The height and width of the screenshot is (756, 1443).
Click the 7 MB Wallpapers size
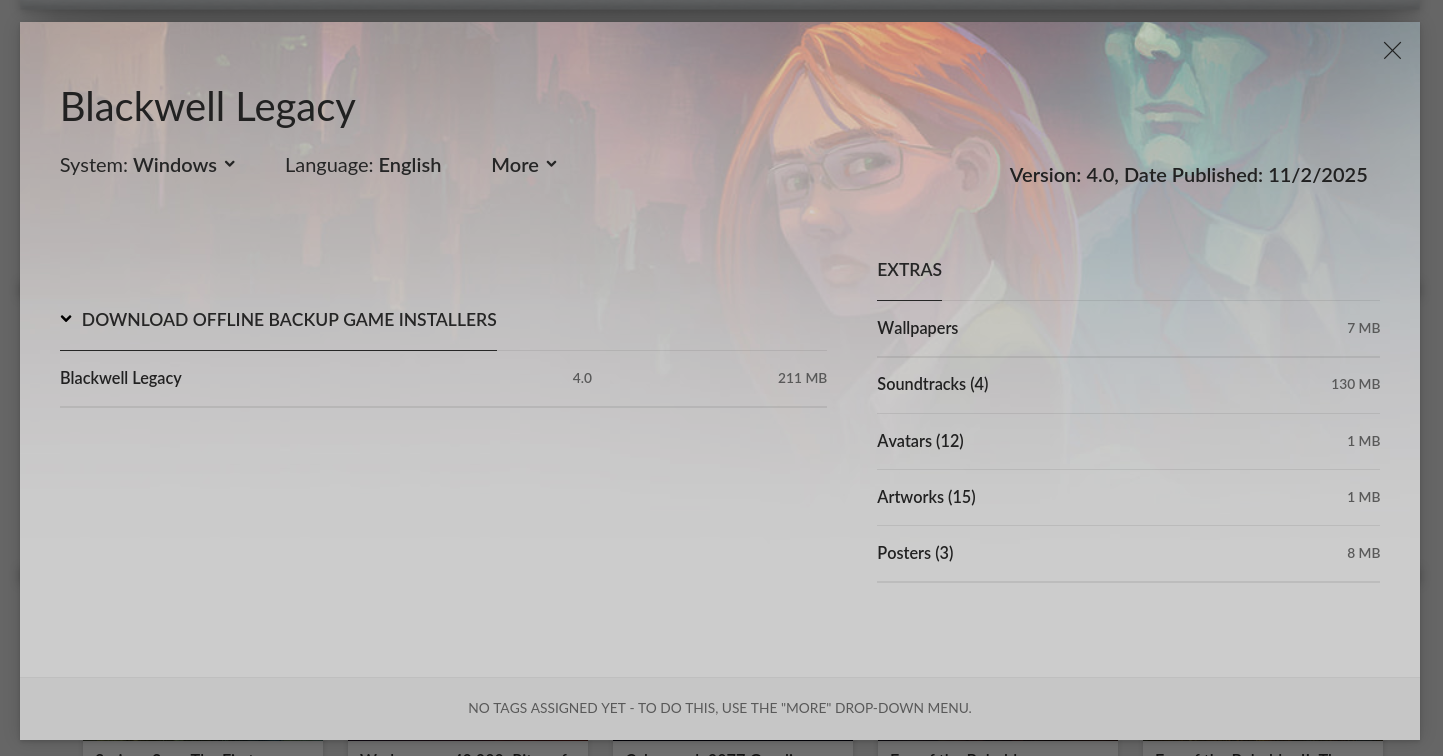coord(1363,328)
